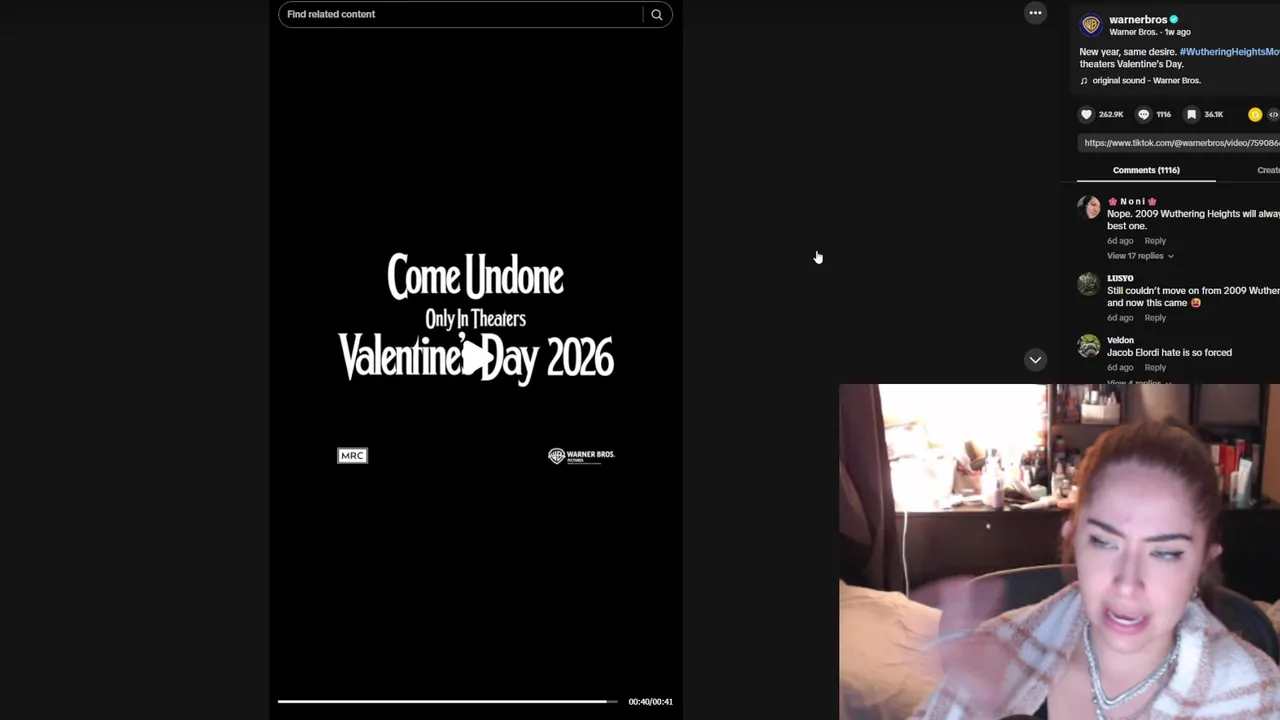Save video with bookmark icon
1280x720 pixels.
[x=1191, y=114]
